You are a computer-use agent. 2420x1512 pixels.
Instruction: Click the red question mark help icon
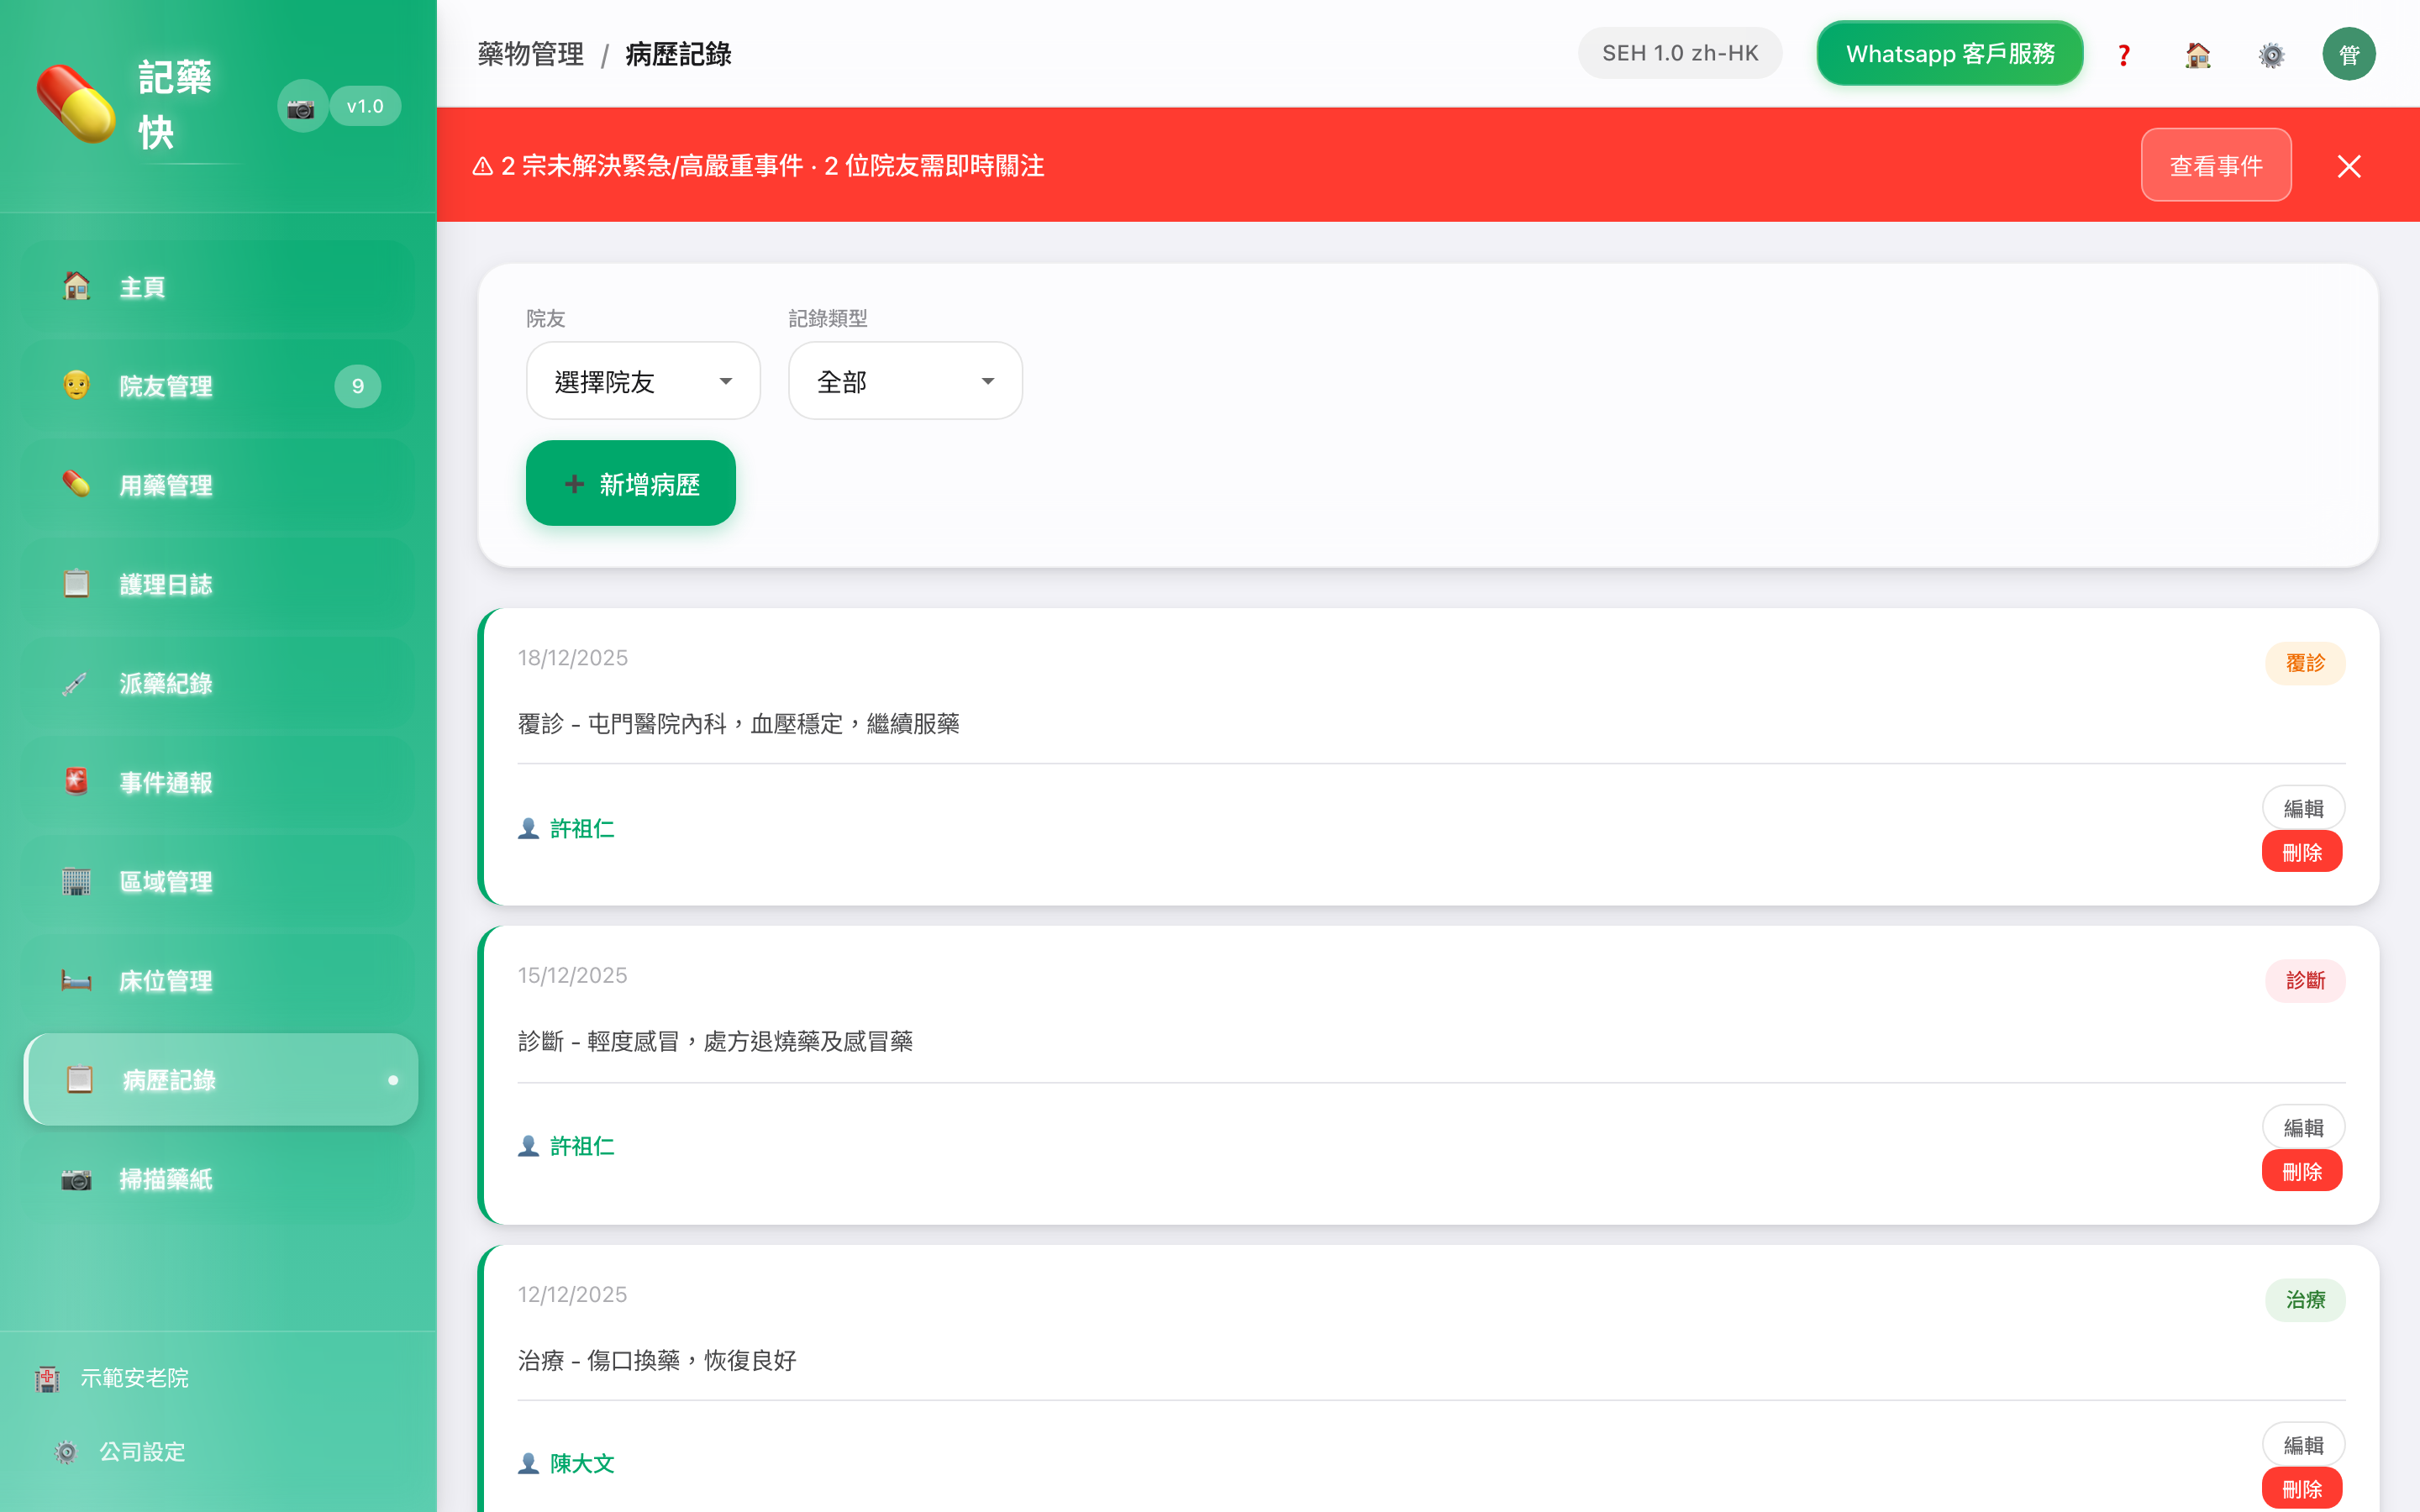(x=2124, y=54)
